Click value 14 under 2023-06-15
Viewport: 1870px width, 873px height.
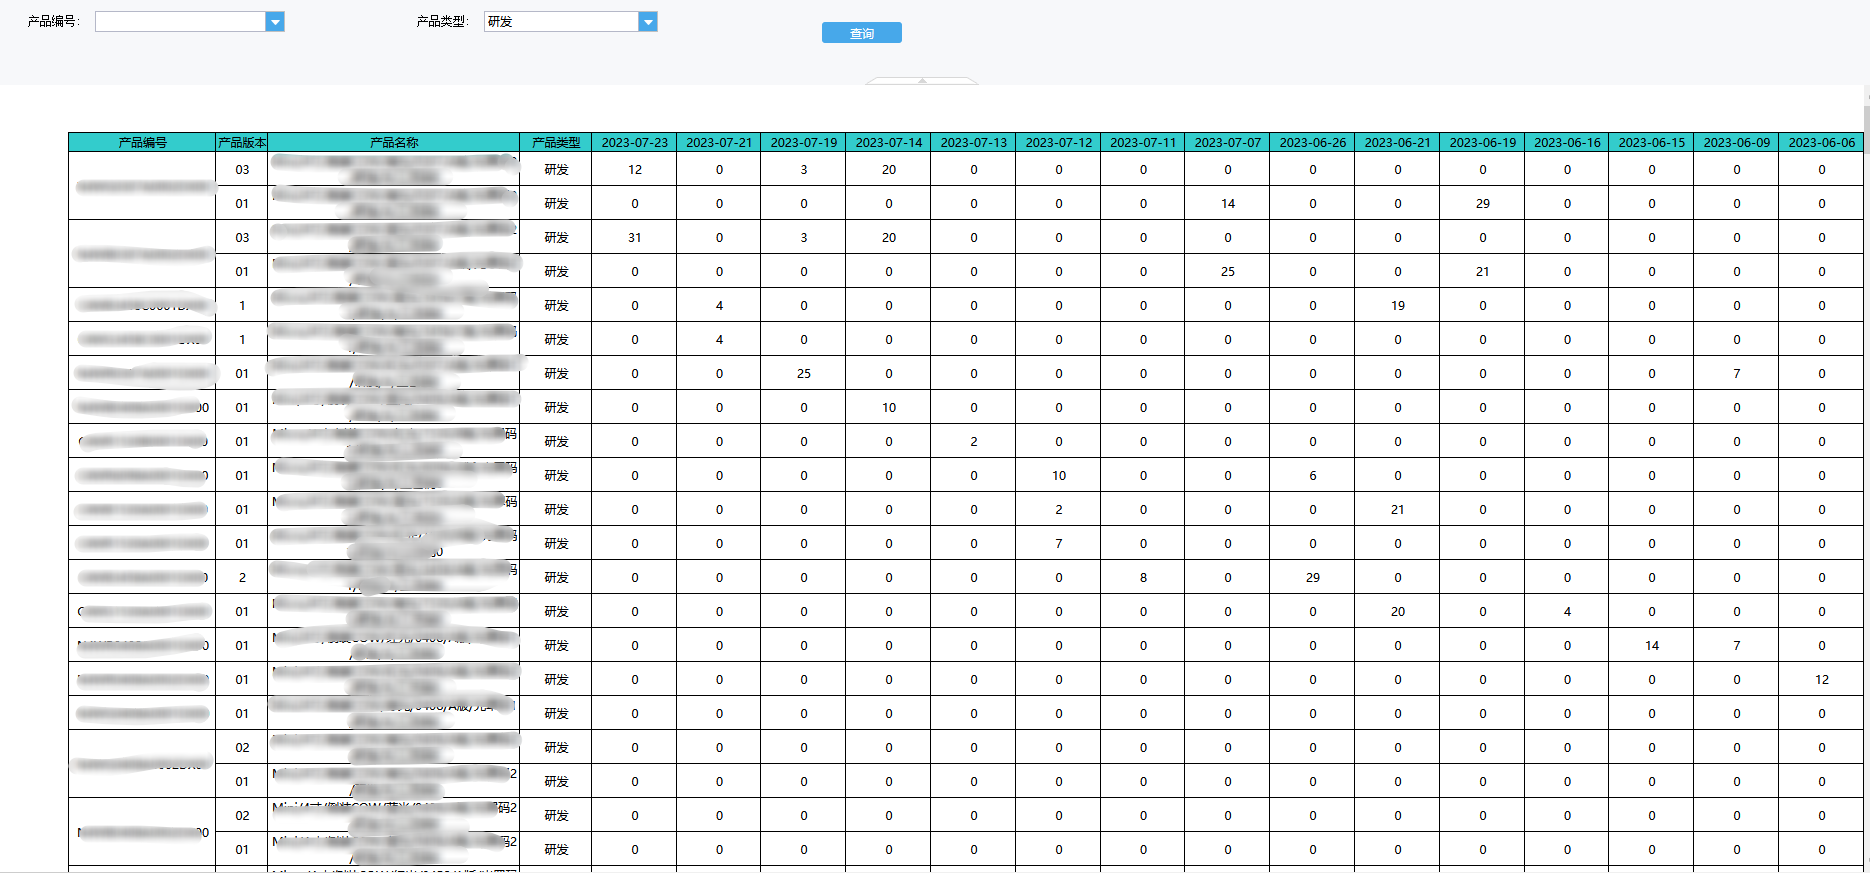pyautogui.click(x=1652, y=645)
